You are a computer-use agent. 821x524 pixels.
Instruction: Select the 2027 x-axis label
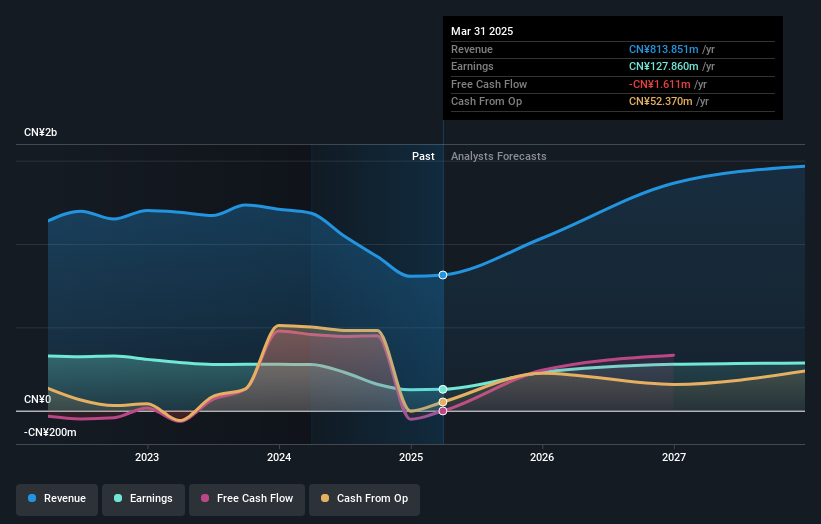point(674,457)
